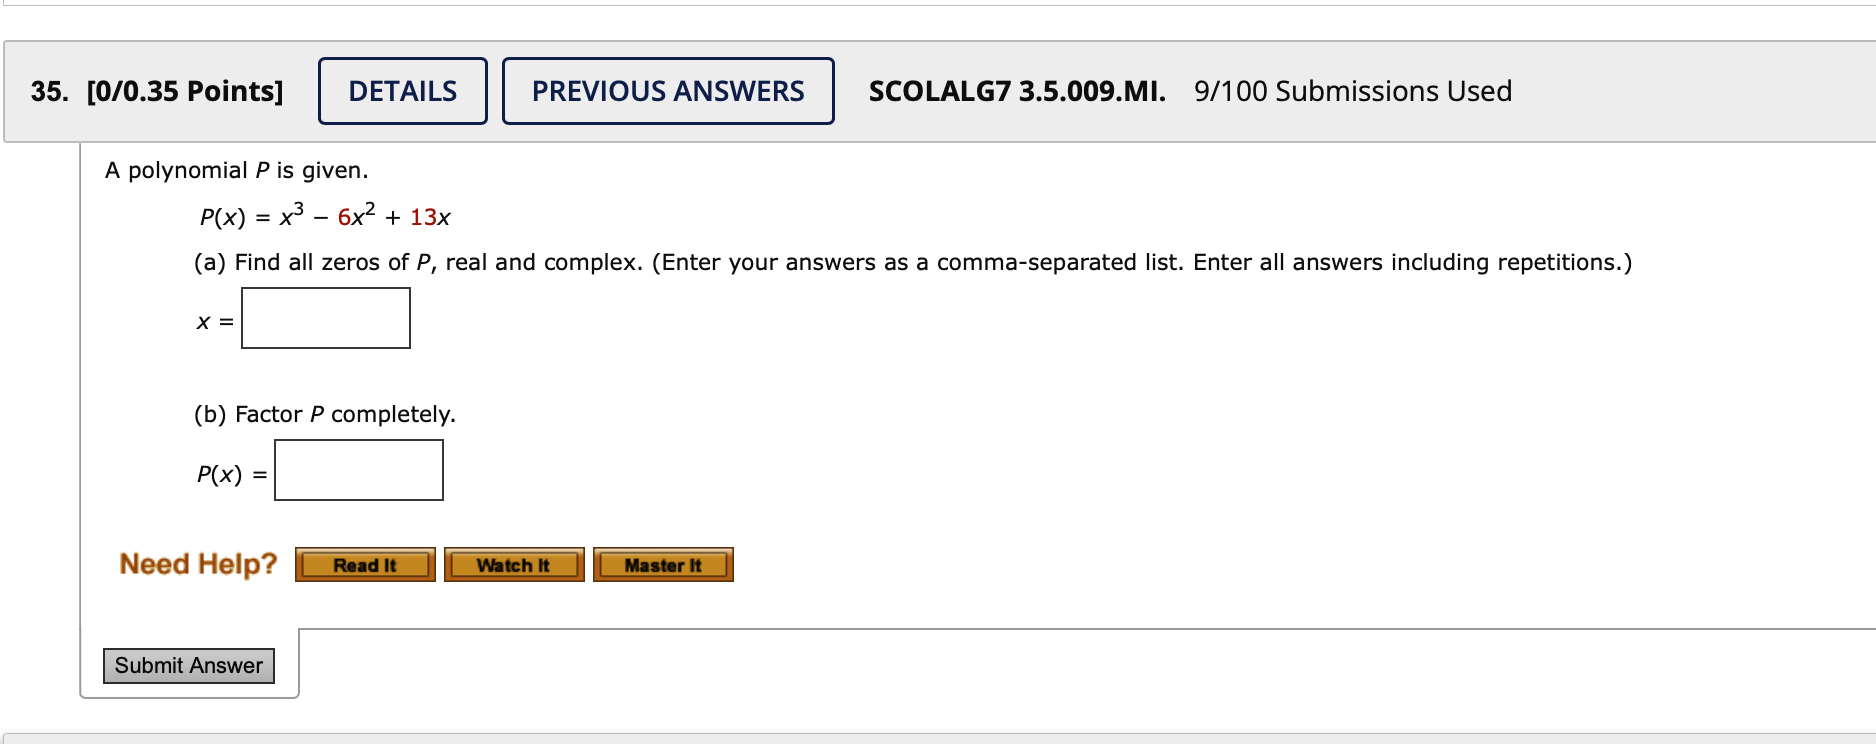Screen dimensions: 1876x744
Task: Open the DETAILS panel
Action: 402,91
